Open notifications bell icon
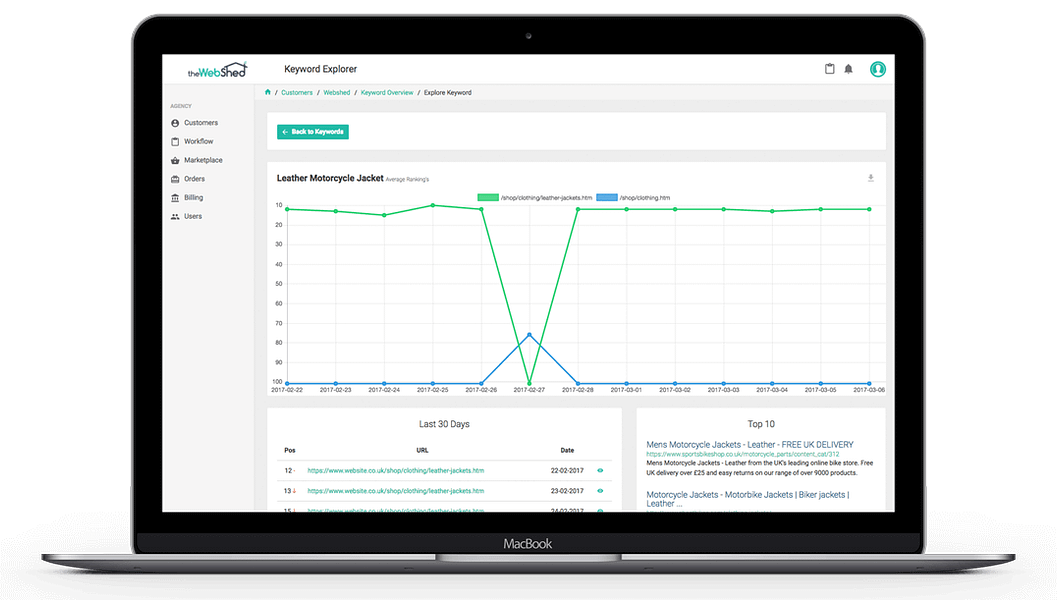This screenshot has height=600, width=1057. coord(849,69)
